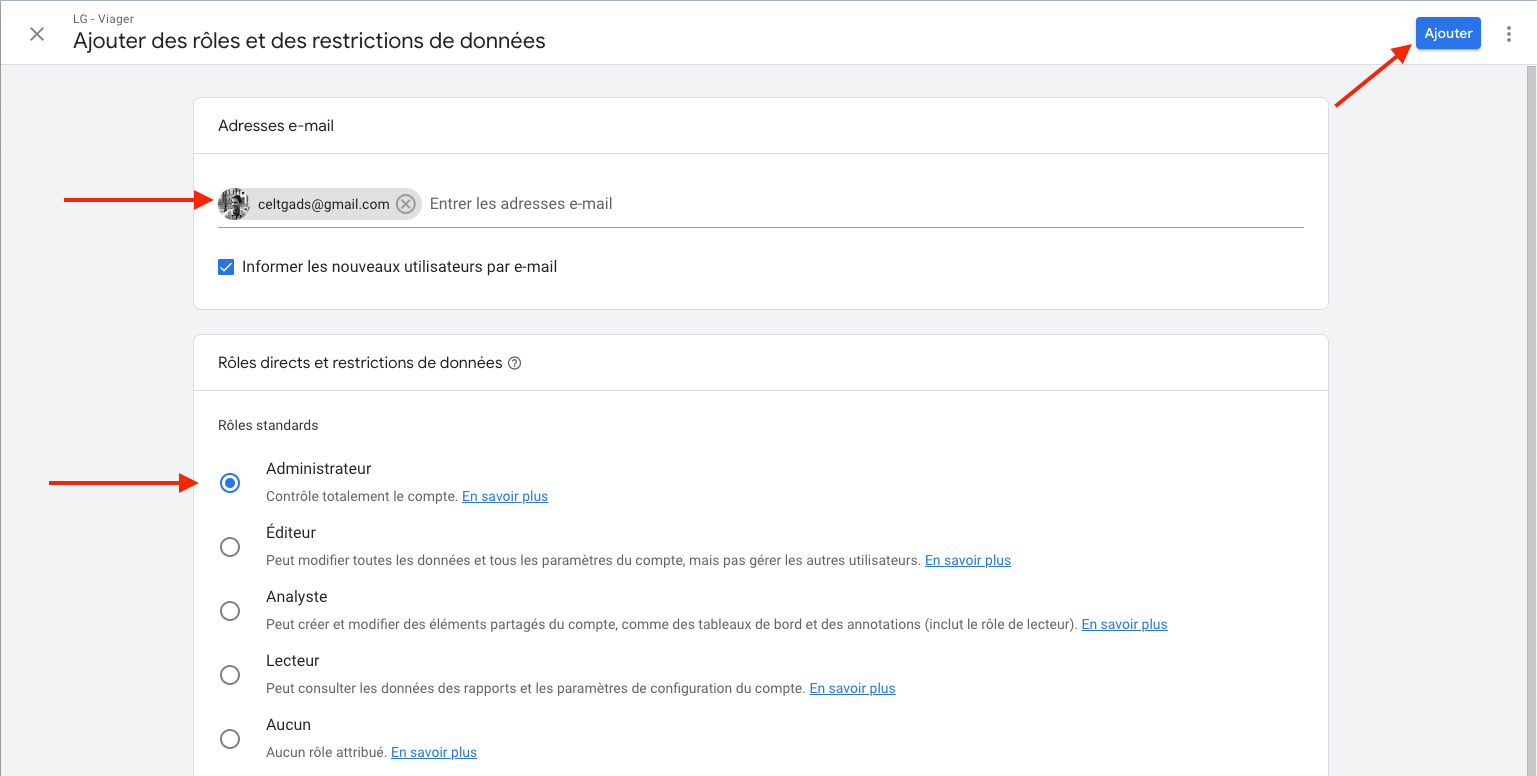Select the Analyste role radio button

coord(230,611)
